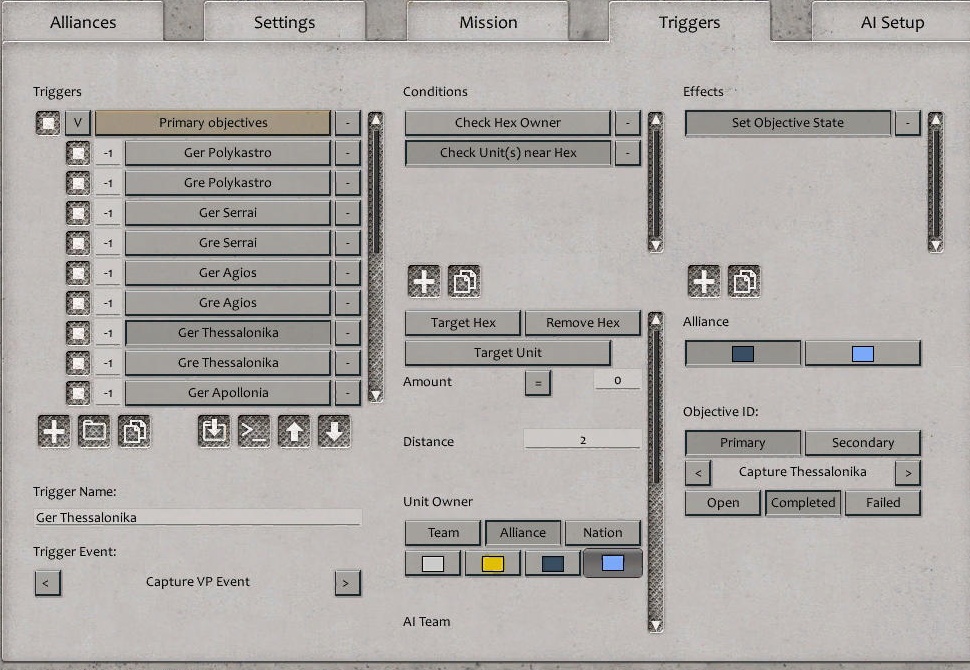Toggle checkbox for Ger Polykastro trigger

click(78, 153)
